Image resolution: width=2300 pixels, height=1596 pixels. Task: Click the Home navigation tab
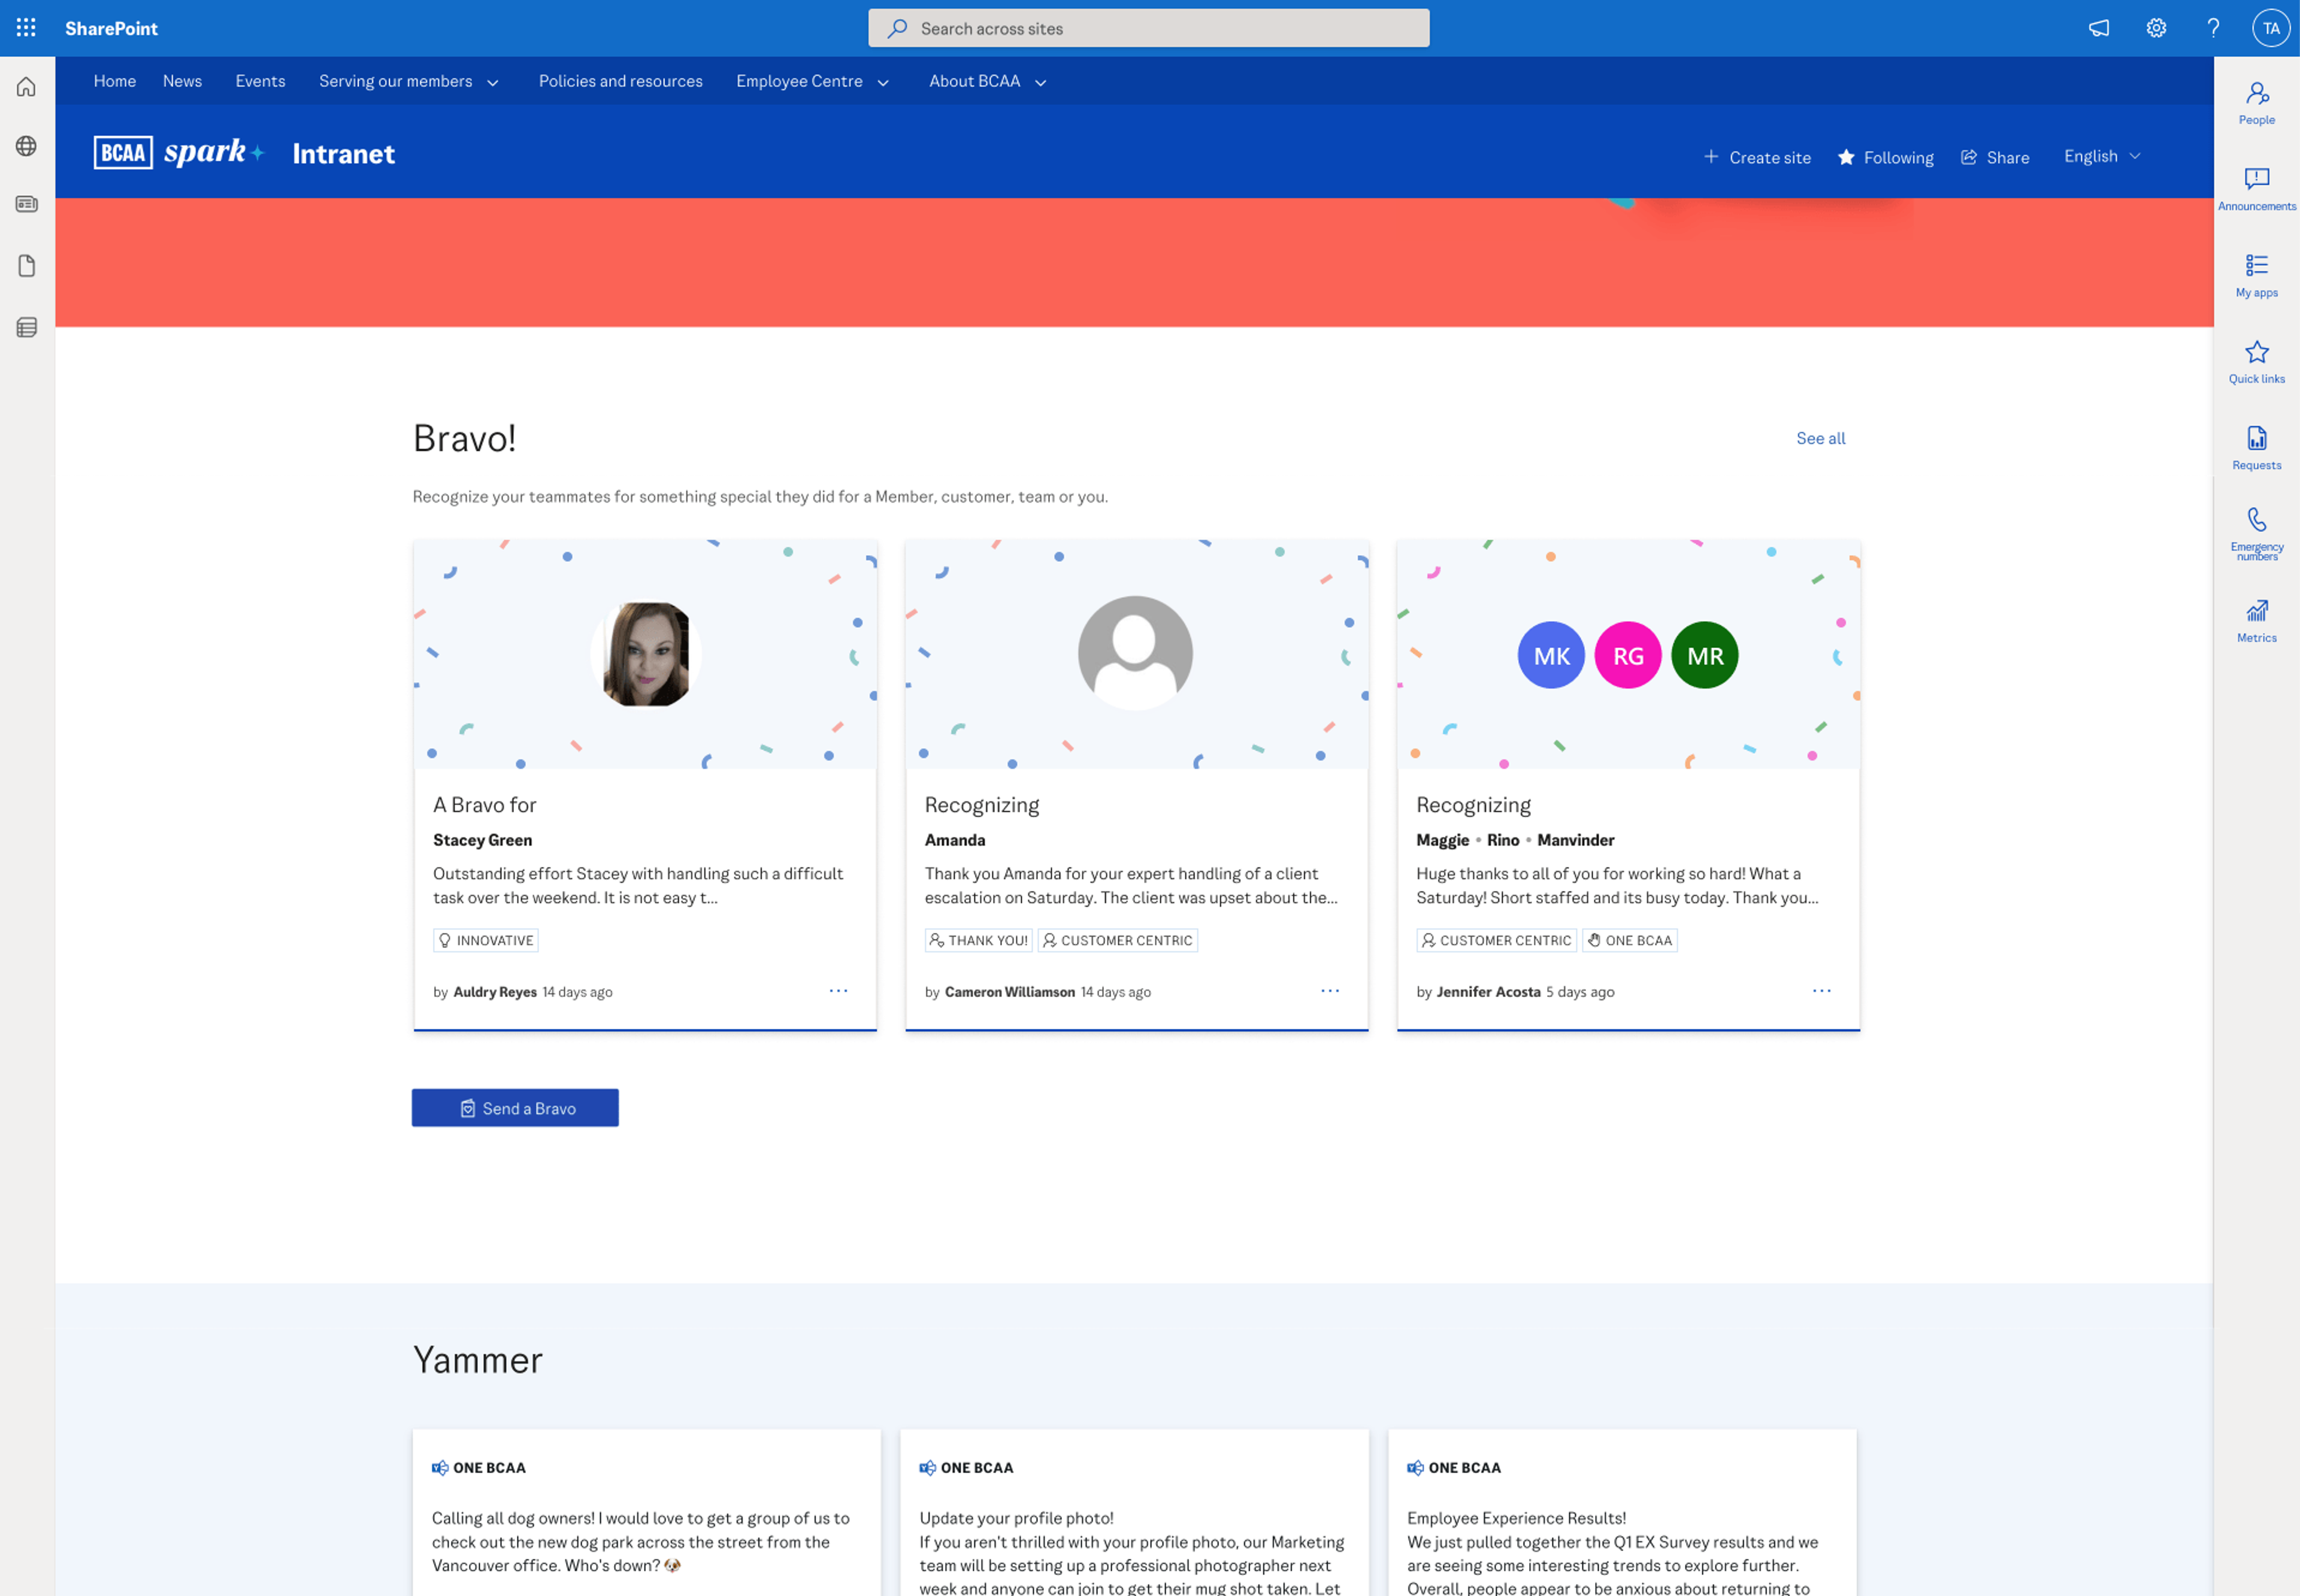point(114,80)
